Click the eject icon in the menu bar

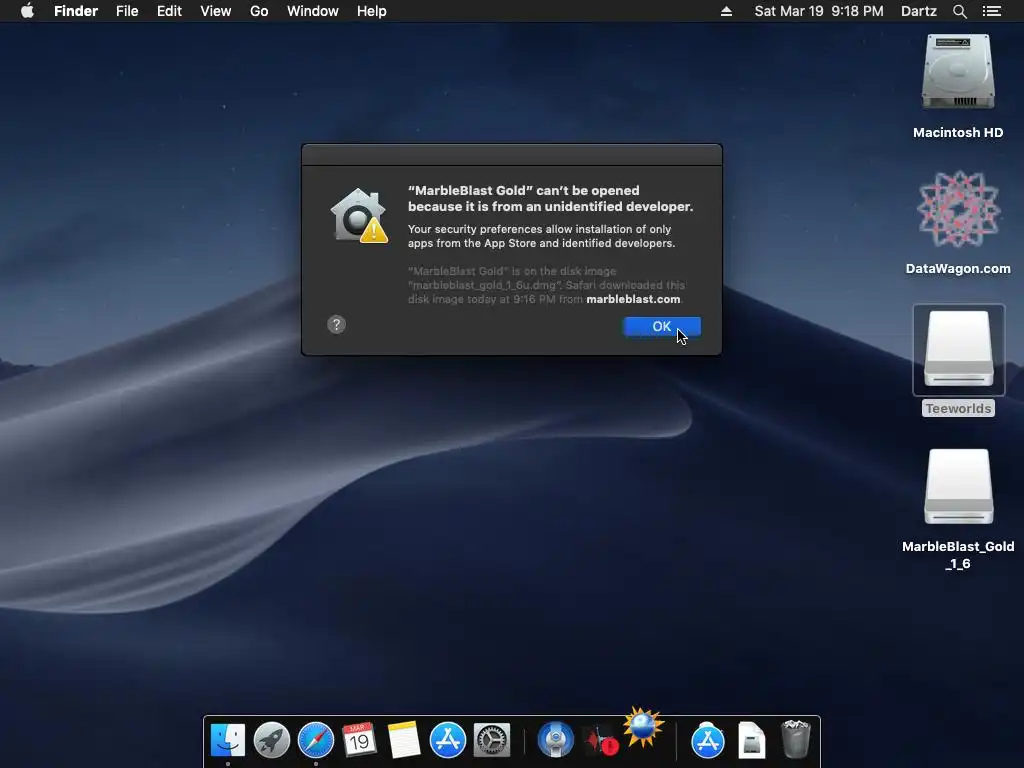[x=726, y=11]
